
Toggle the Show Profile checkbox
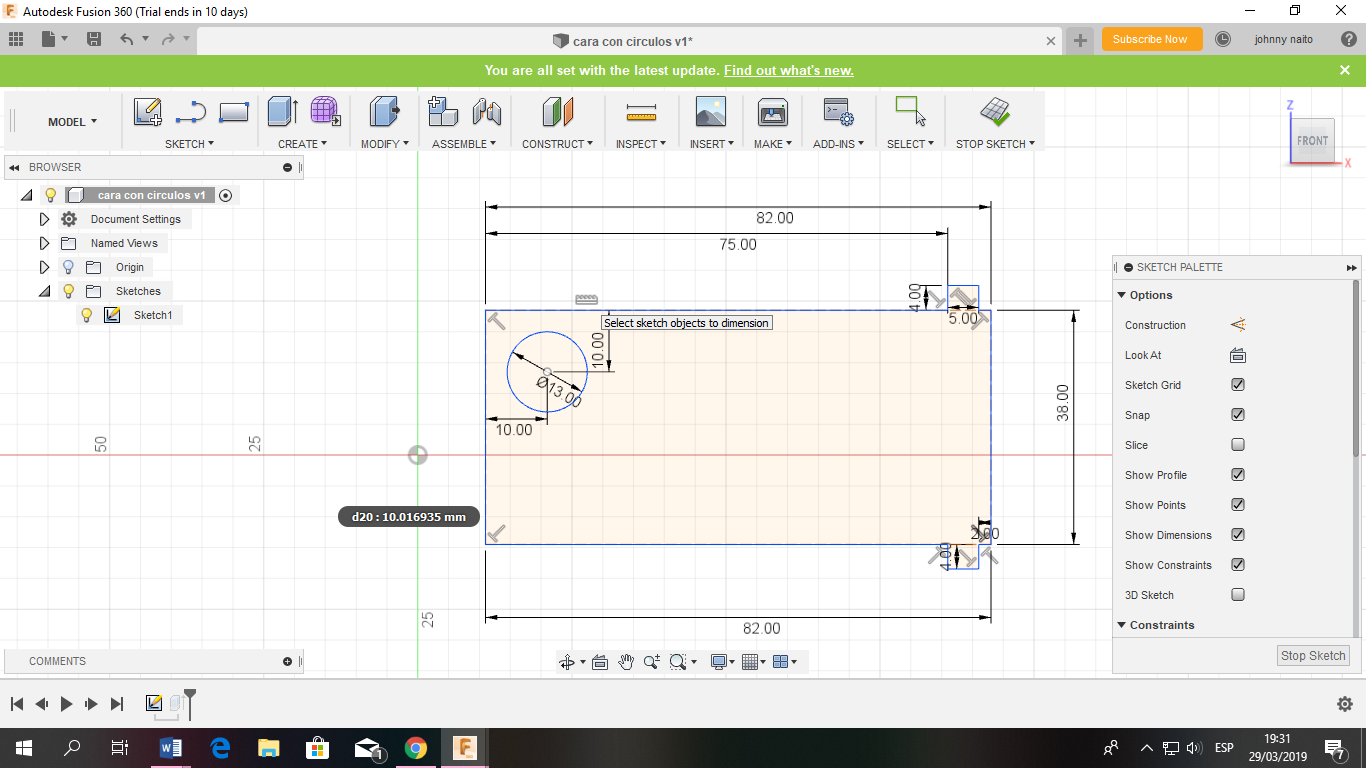tap(1238, 475)
